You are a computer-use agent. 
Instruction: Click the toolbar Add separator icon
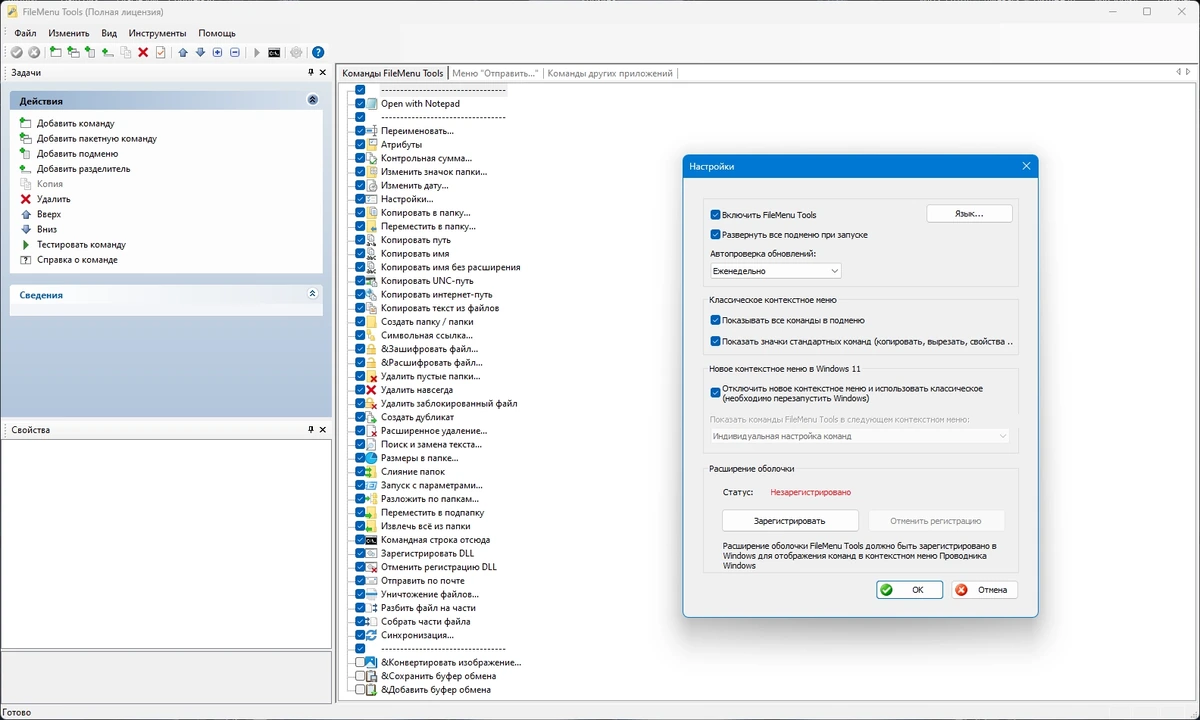coord(107,52)
